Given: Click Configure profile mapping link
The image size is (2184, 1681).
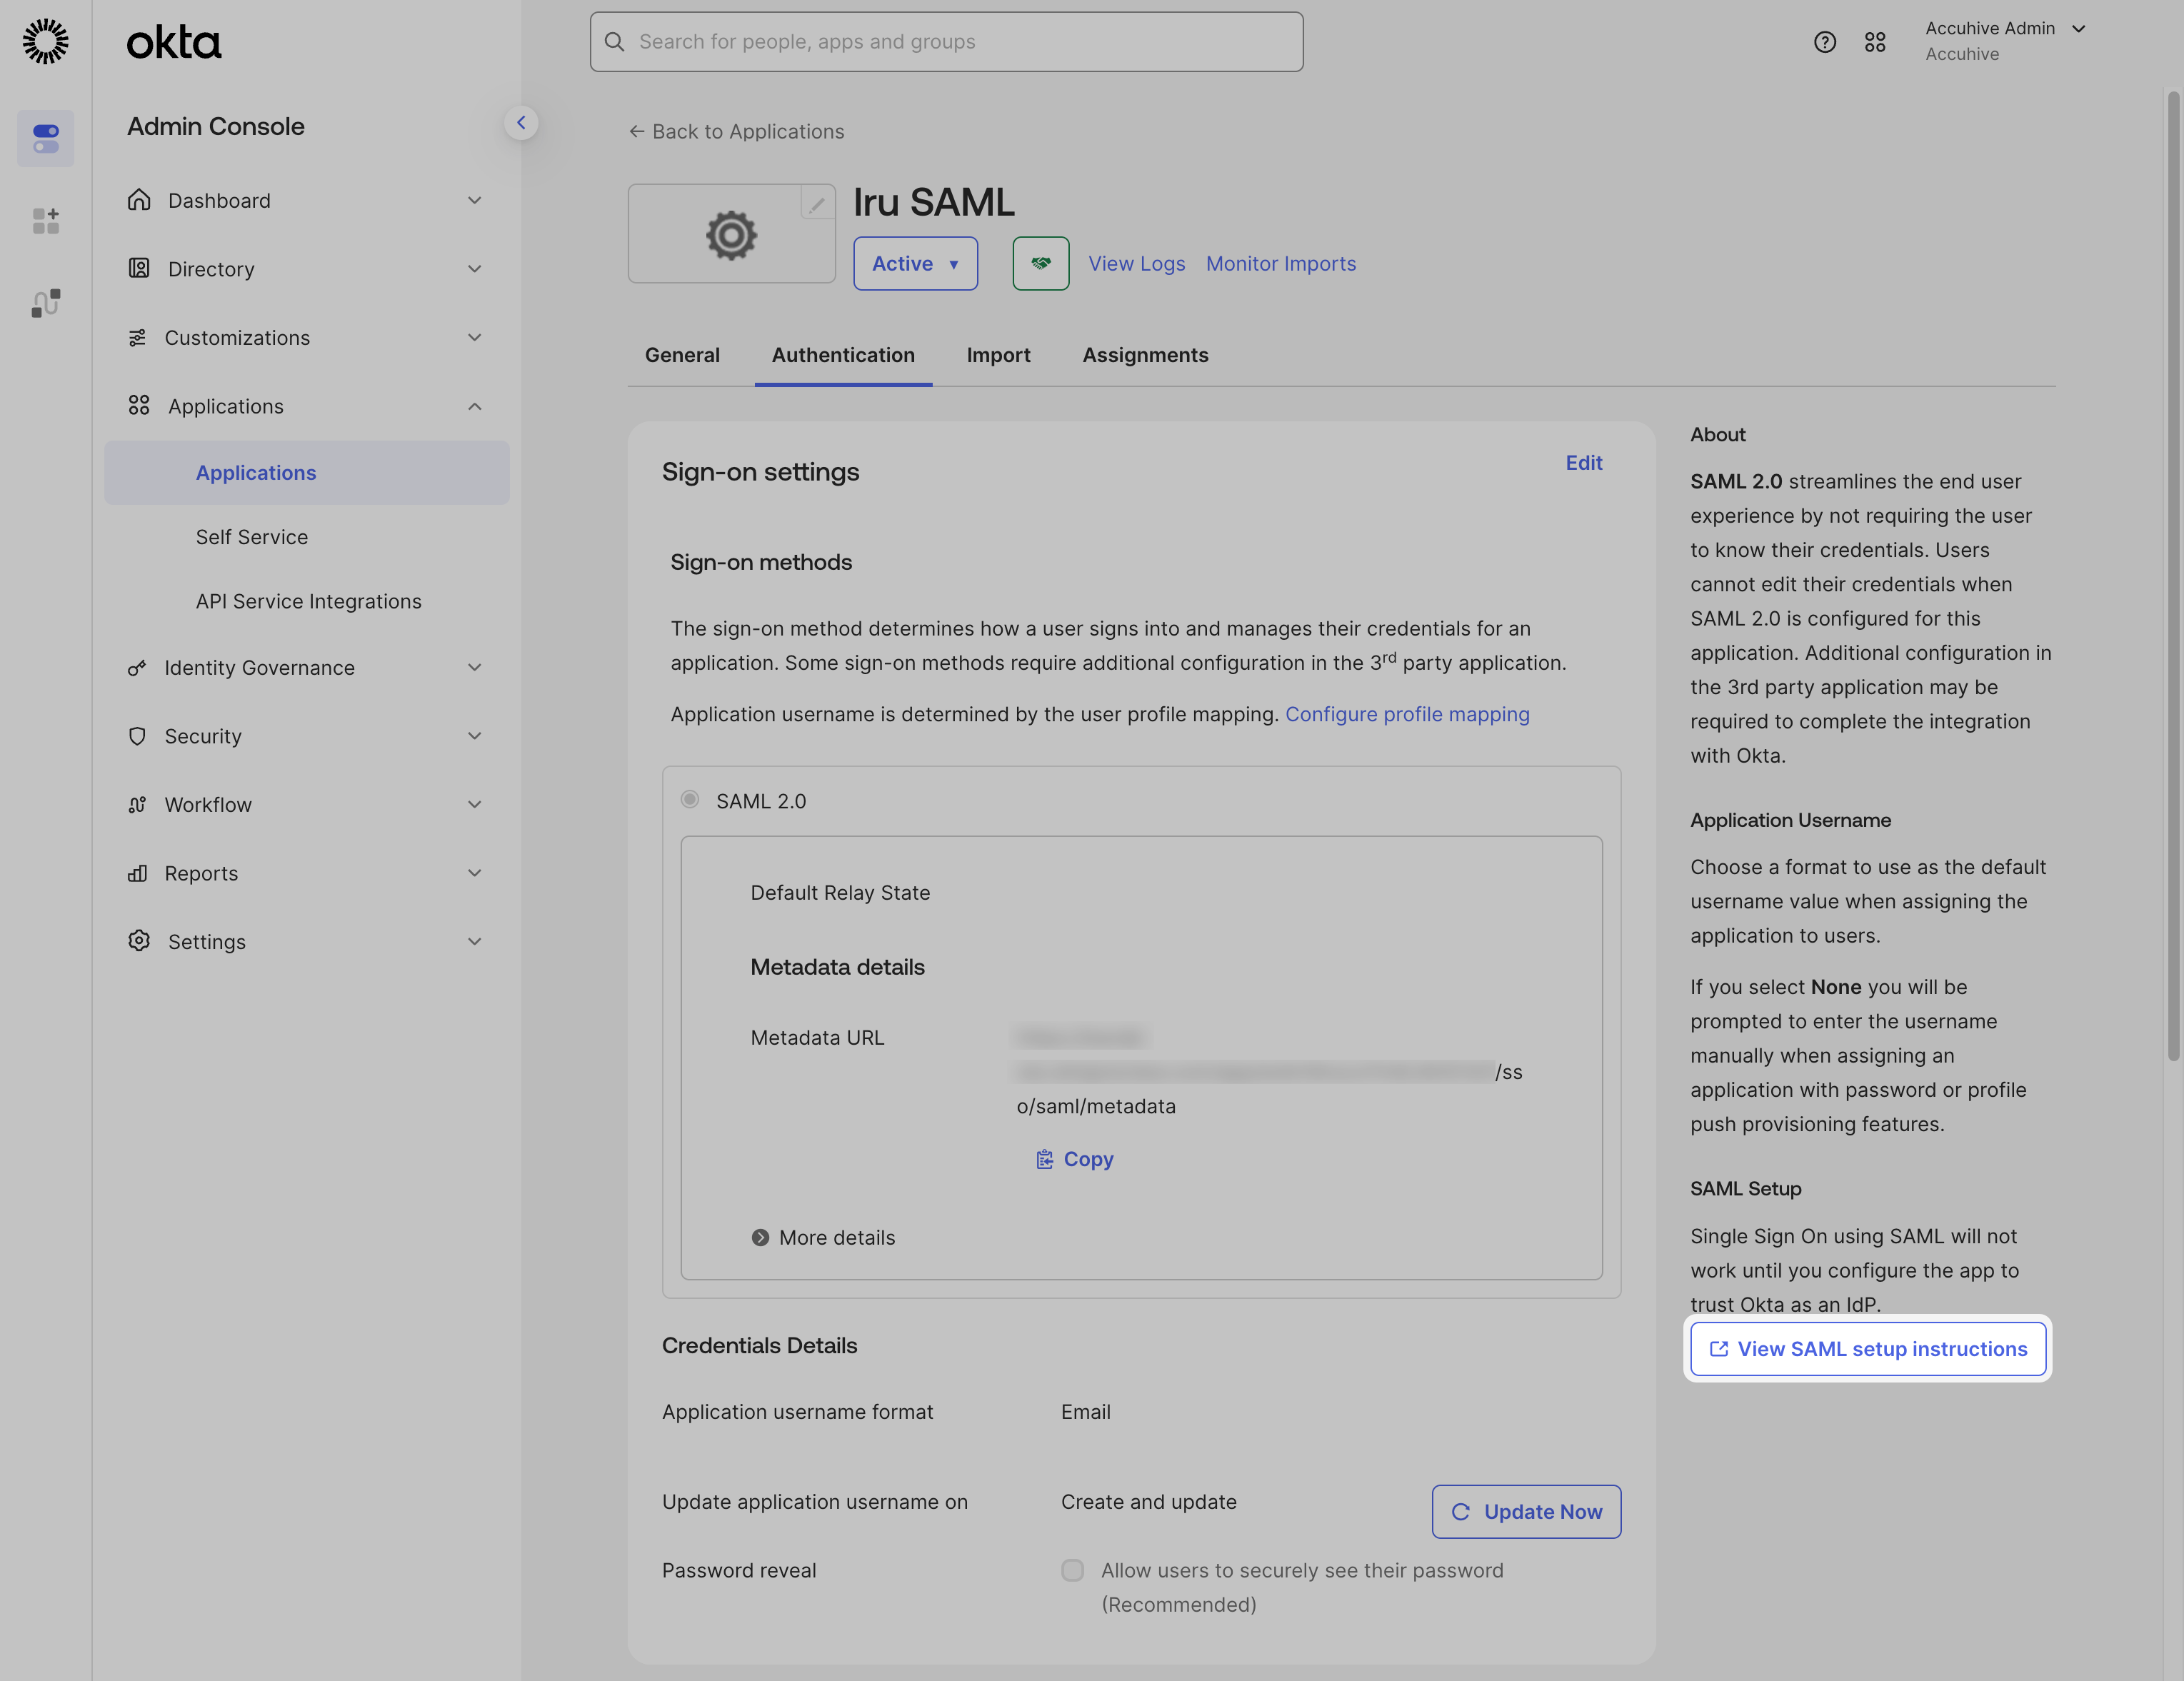Looking at the screenshot, I should pyautogui.click(x=1407, y=714).
